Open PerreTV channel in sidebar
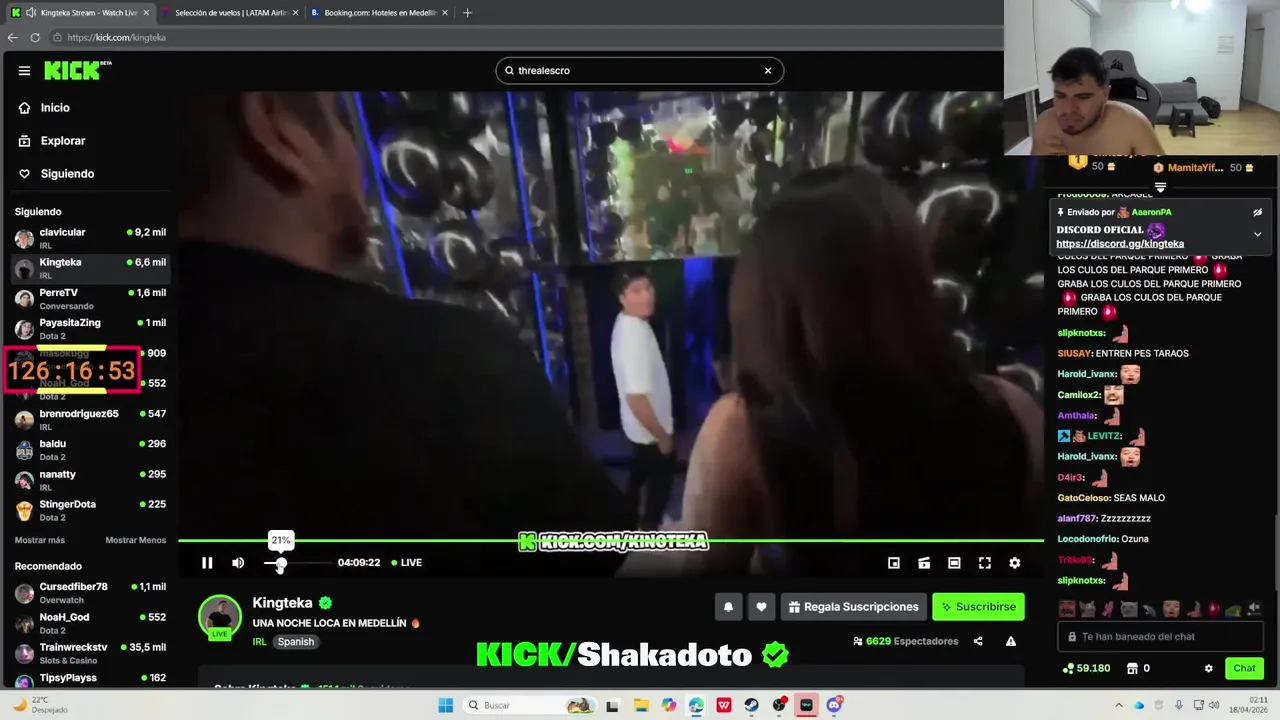Screen dimensions: 1280x720 90,298
